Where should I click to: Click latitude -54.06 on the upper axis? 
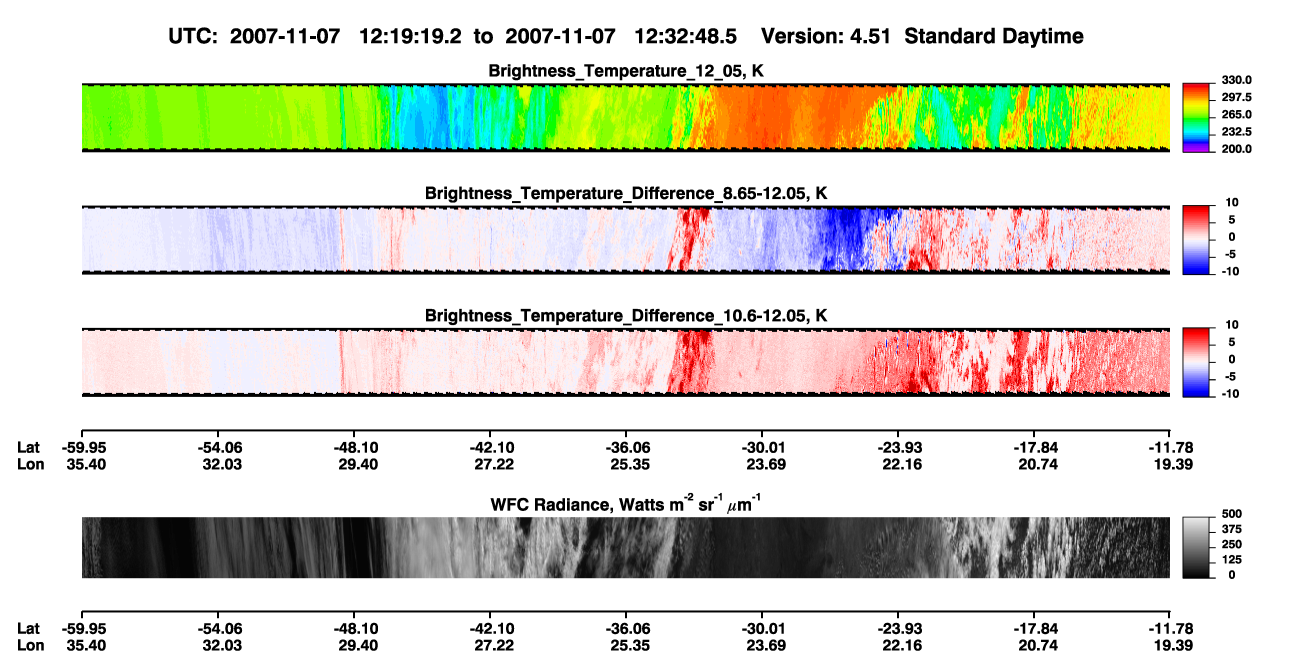(x=220, y=447)
